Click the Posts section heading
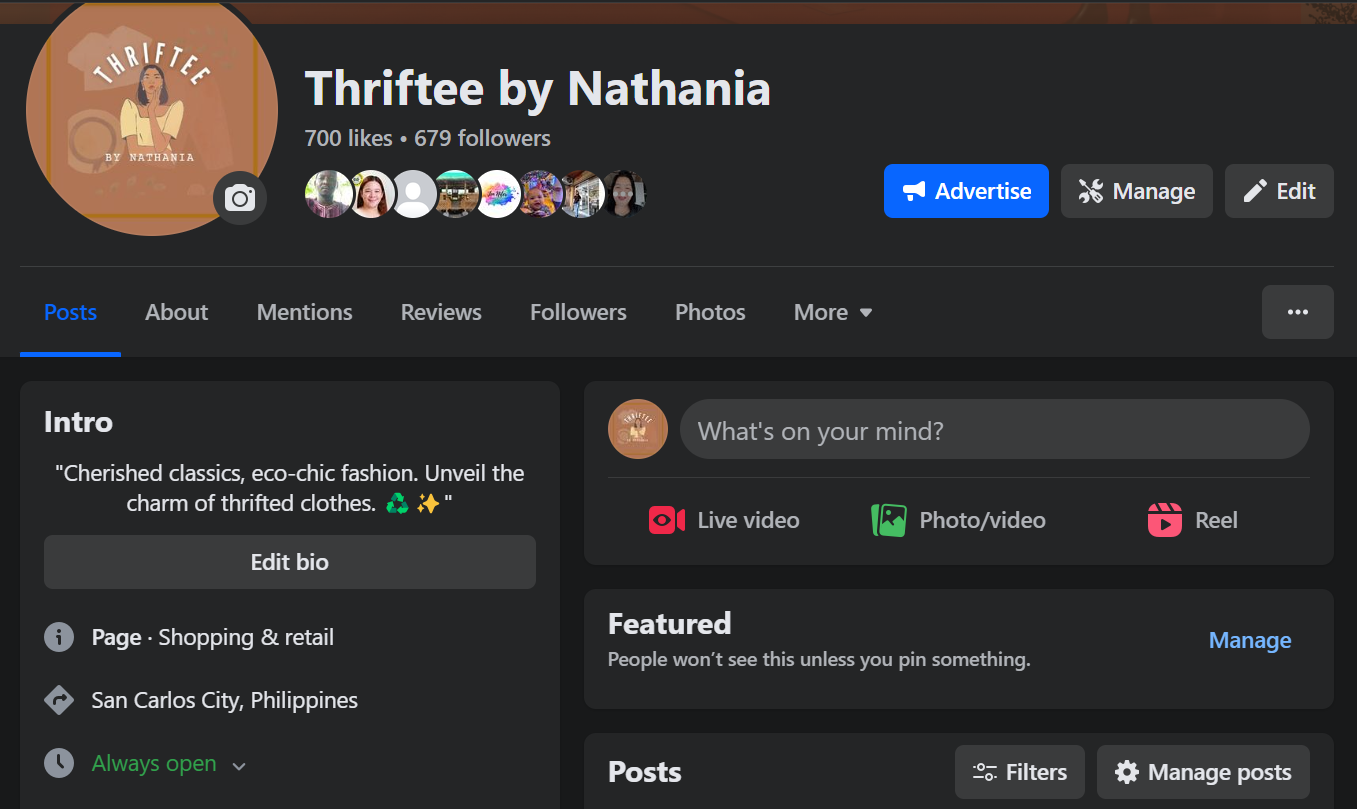The image size is (1357, 809). [645, 772]
